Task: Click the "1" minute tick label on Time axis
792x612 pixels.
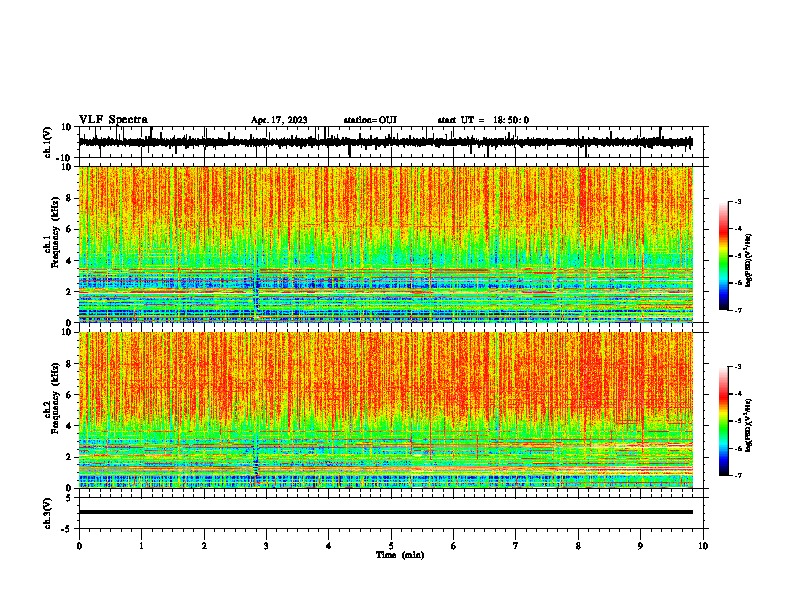Action: click(x=141, y=546)
